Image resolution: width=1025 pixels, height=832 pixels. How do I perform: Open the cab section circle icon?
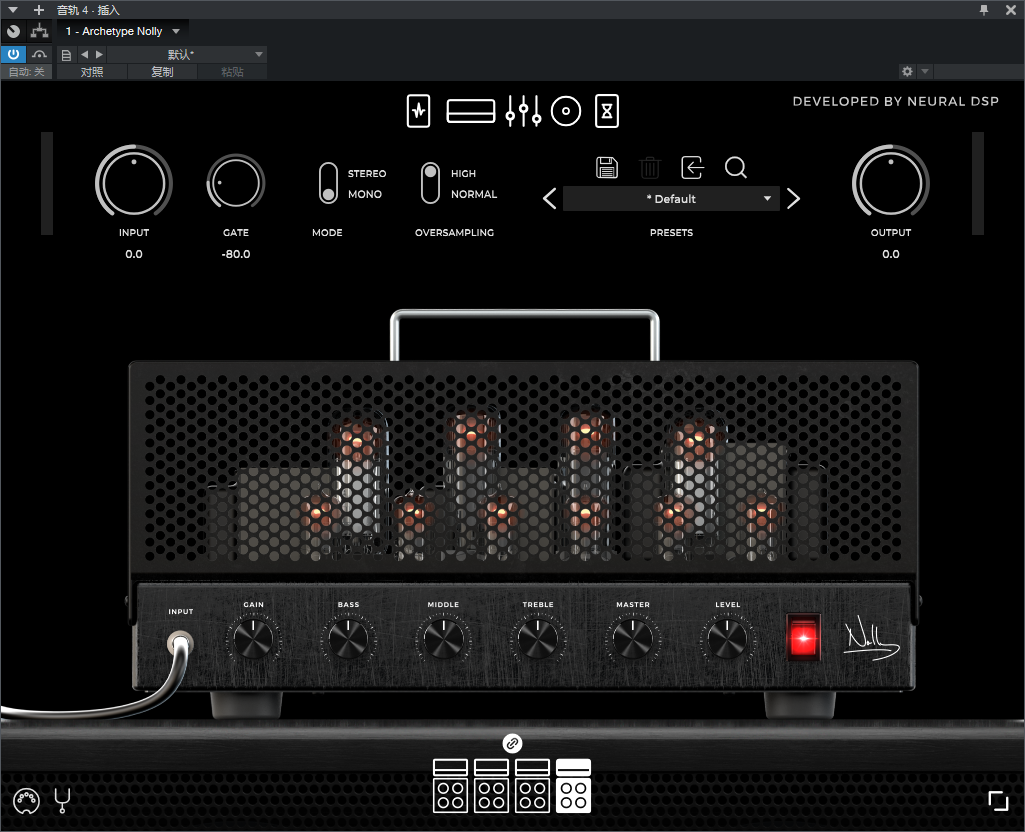tap(566, 111)
